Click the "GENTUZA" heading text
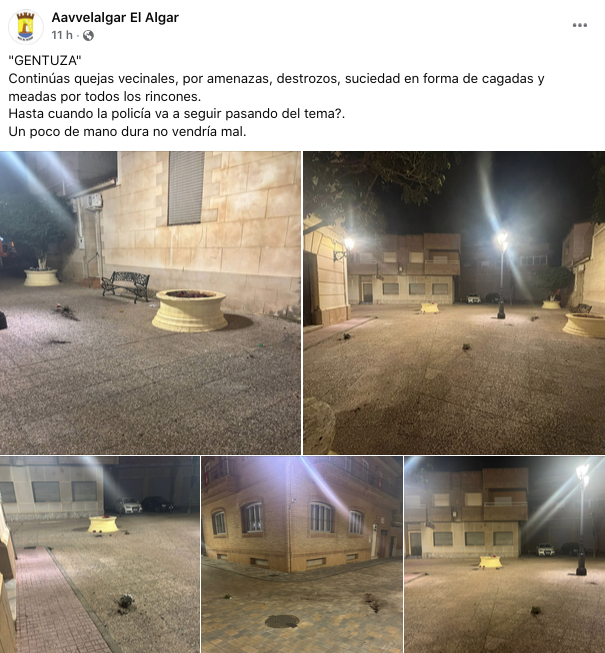The image size is (605, 653). click(x=45, y=61)
